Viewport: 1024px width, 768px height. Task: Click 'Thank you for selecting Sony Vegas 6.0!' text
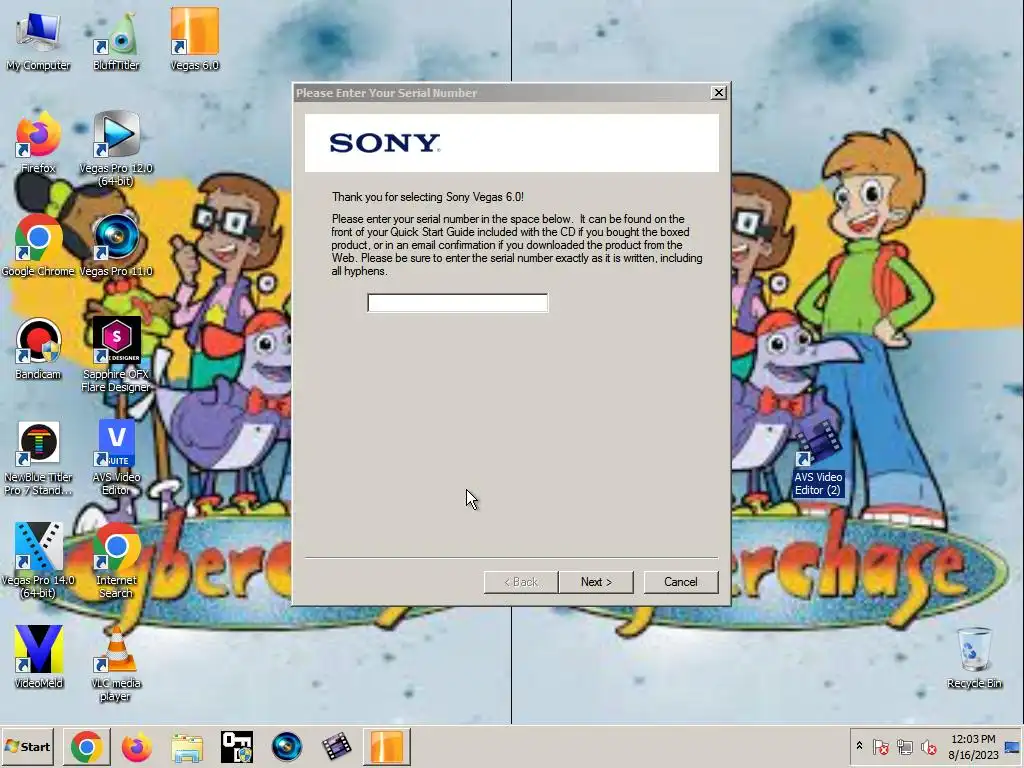(428, 197)
